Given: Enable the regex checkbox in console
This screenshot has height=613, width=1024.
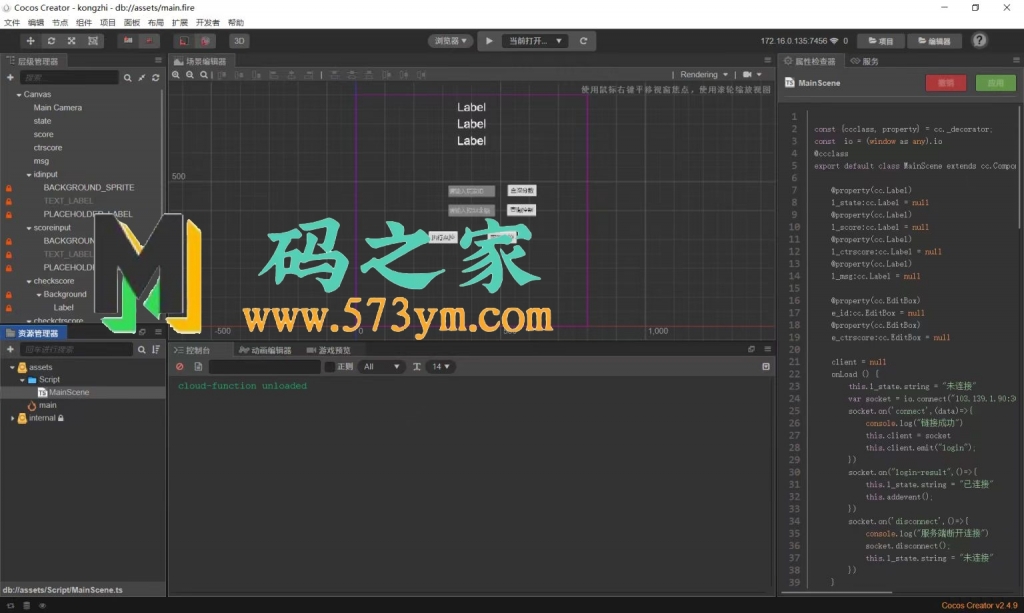Looking at the screenshot, I should (330, 367).
